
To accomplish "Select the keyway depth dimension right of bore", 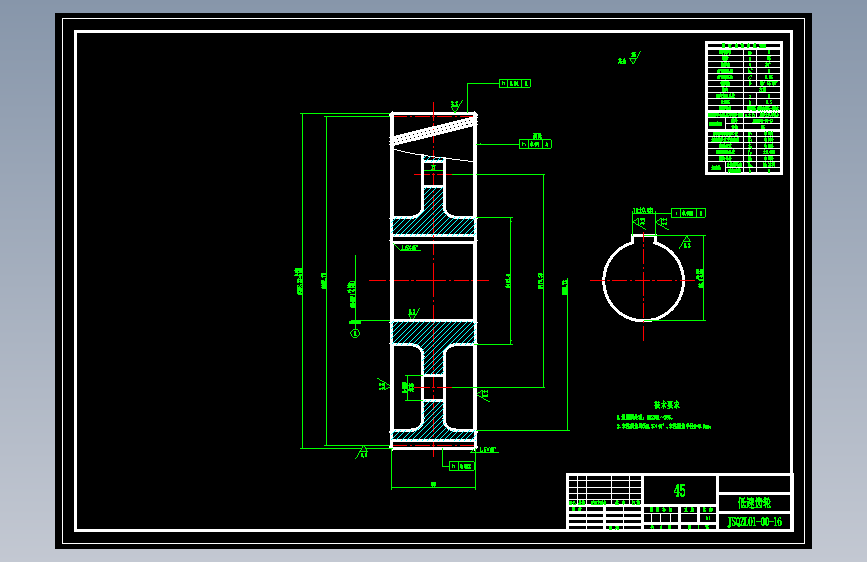I will [x=701, y=278].
